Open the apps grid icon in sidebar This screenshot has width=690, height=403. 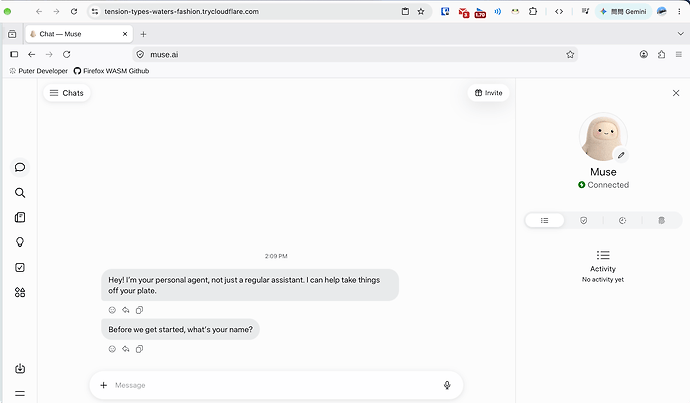pyautogui.click(x=20, y=293)
